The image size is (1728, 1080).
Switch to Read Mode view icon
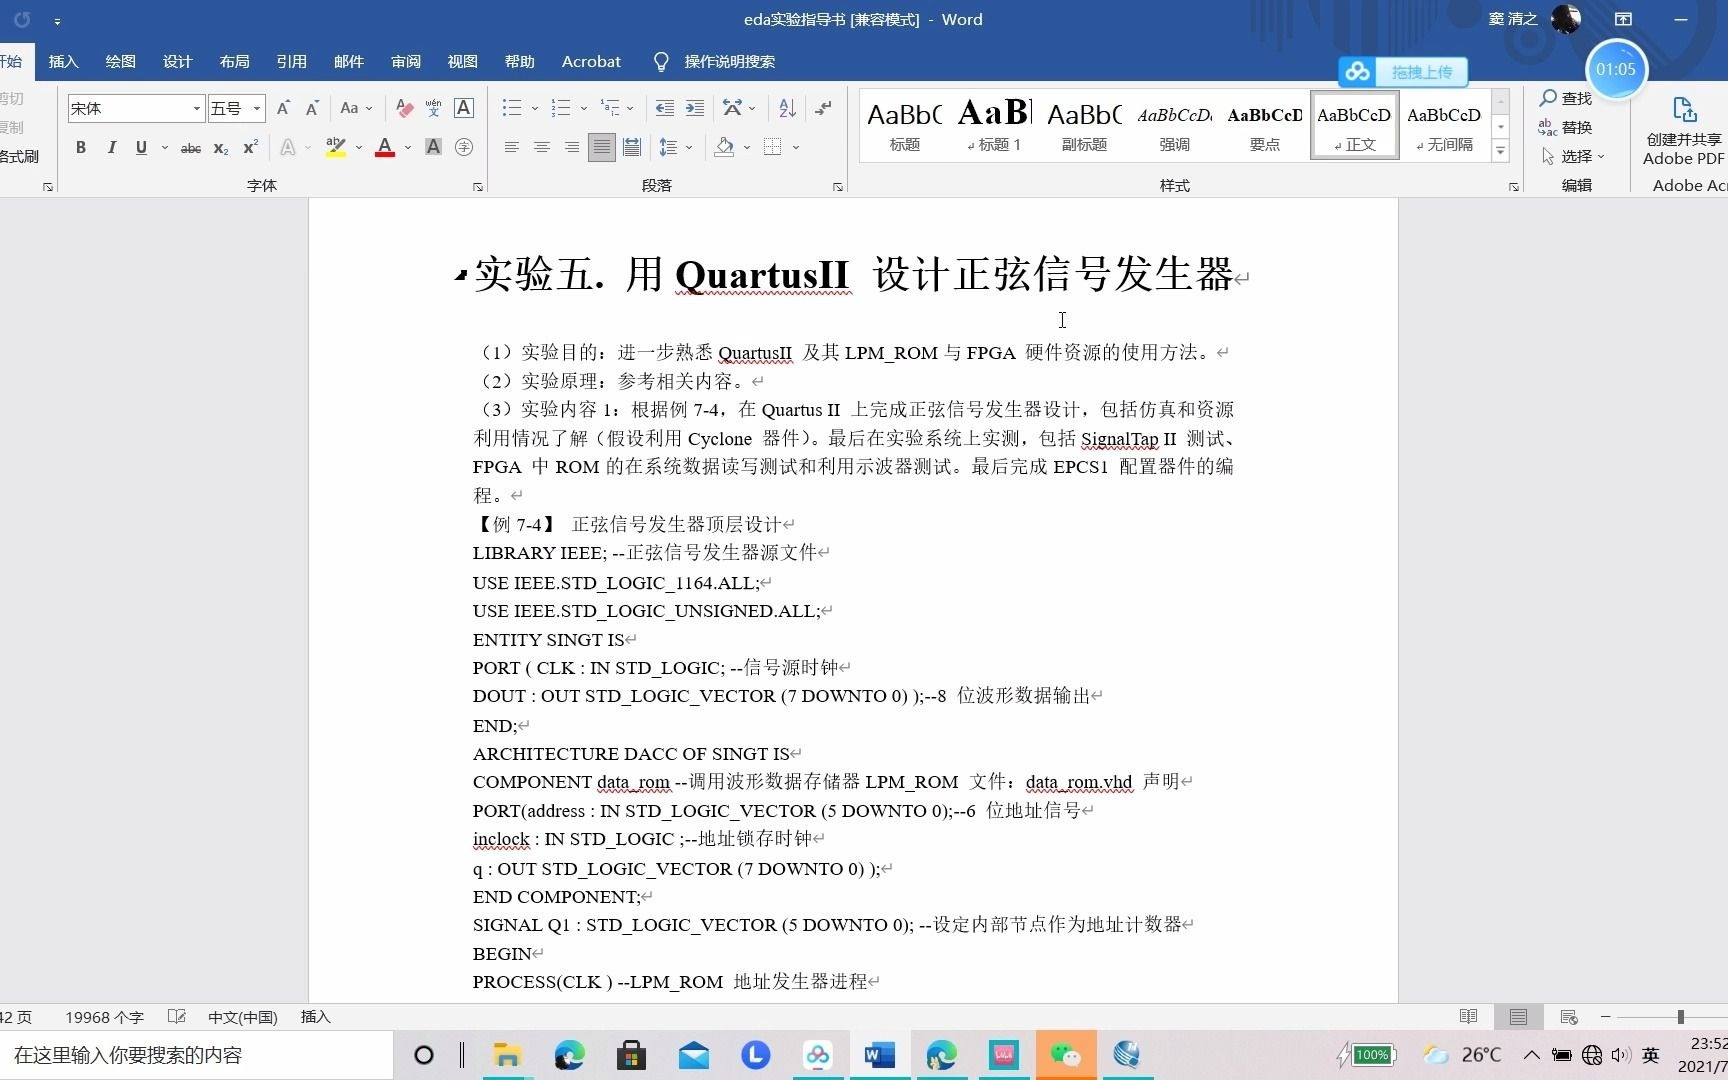click(x=1468, y=1017)
